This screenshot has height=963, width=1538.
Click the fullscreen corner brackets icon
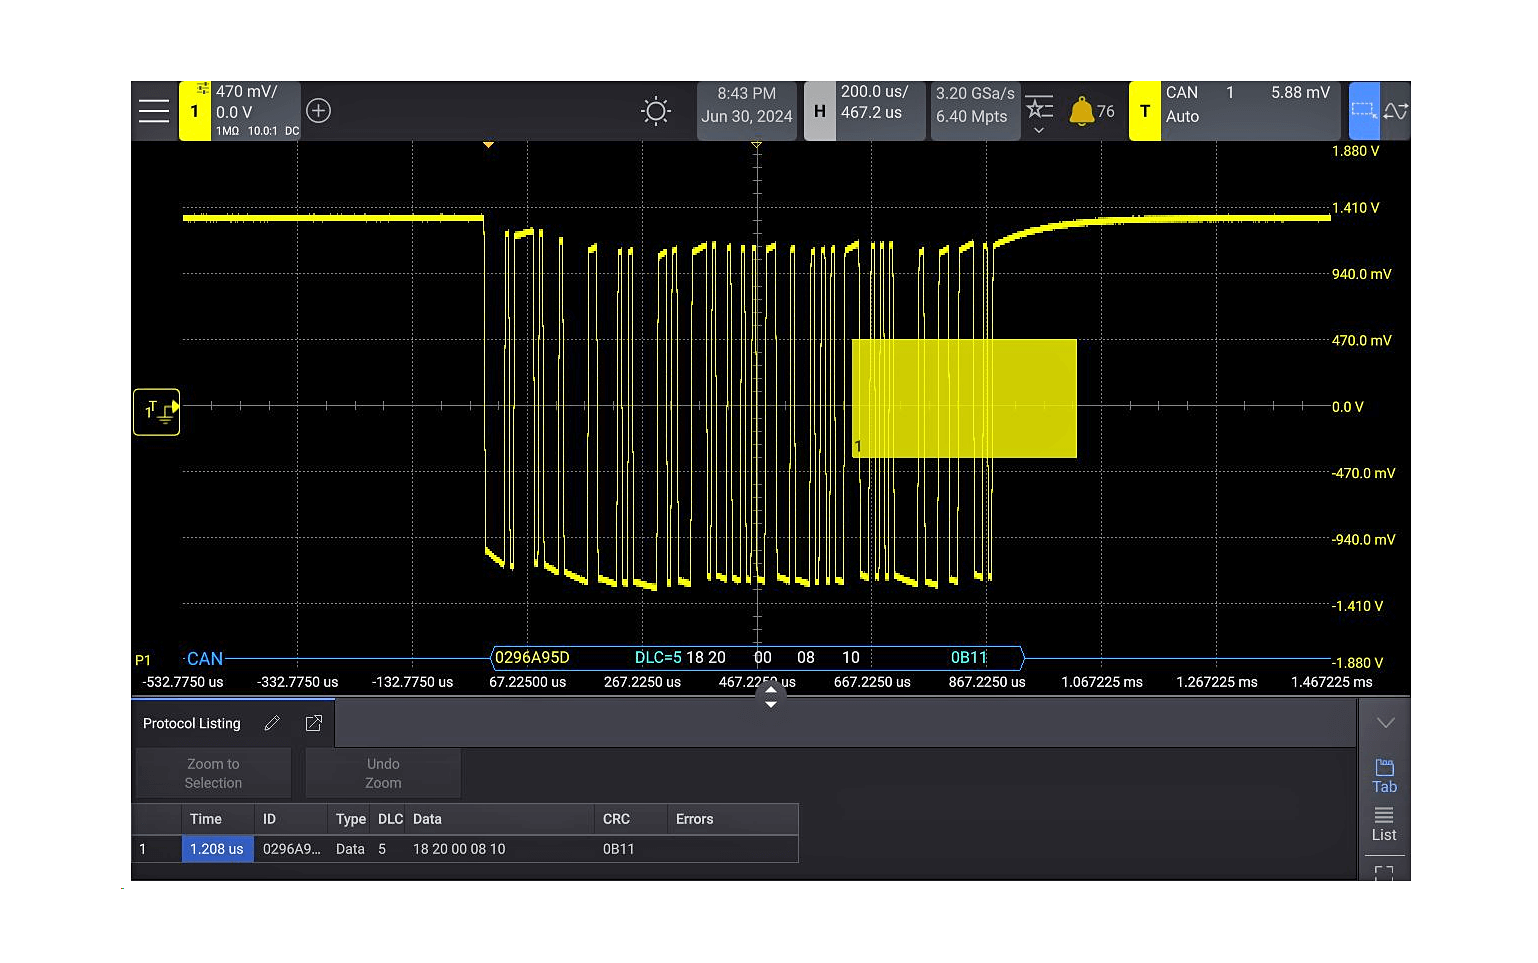coord(1384,873)
